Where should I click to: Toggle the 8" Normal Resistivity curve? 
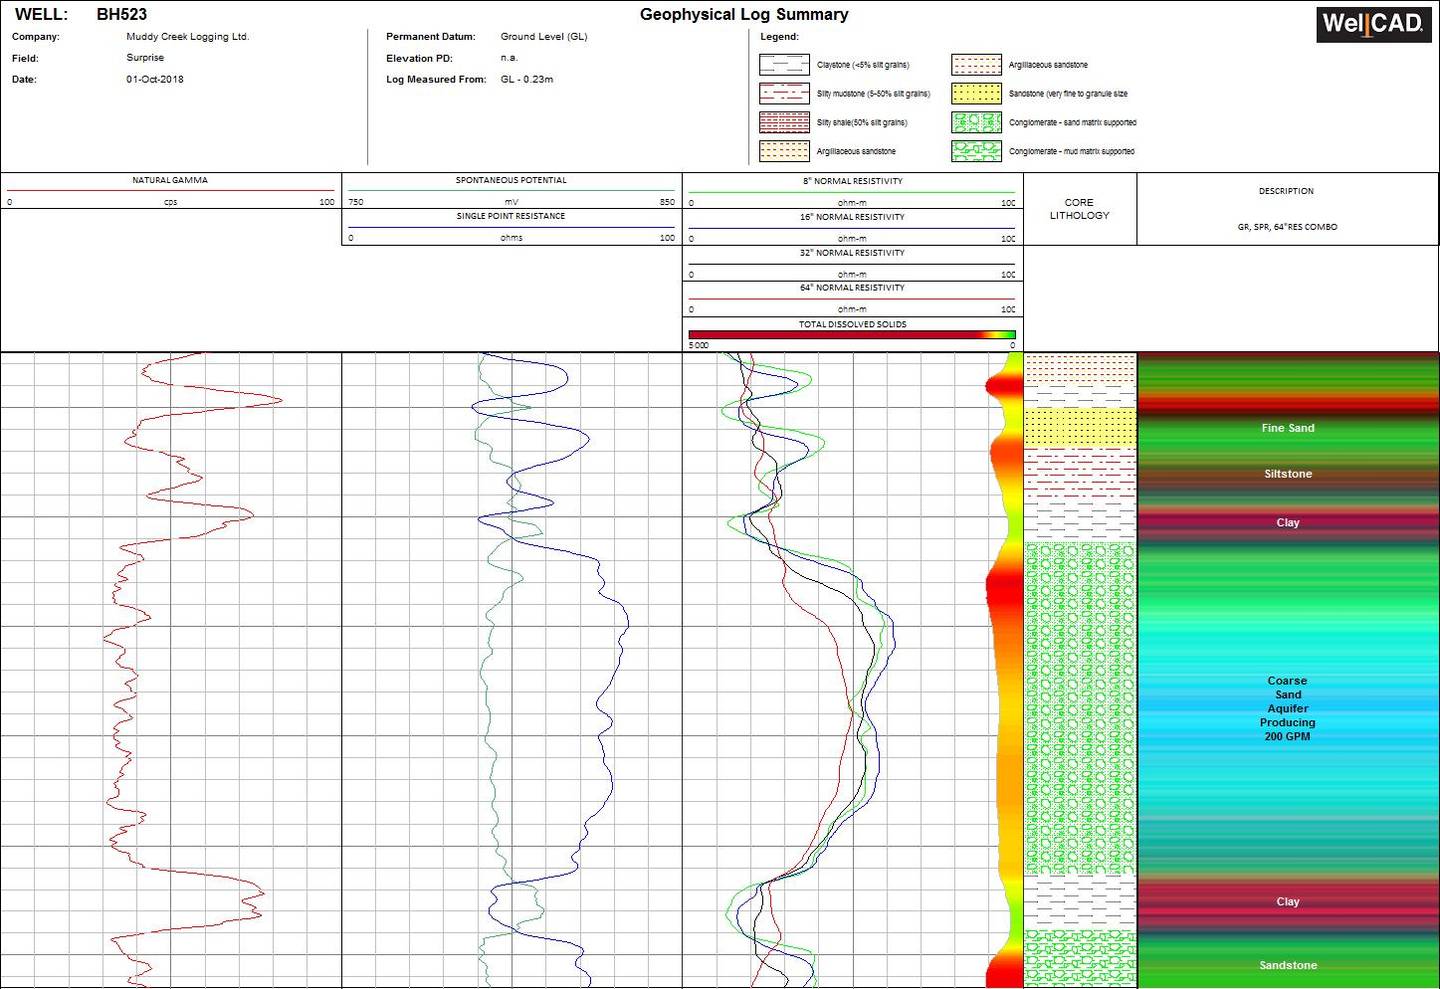click(852, 181)
